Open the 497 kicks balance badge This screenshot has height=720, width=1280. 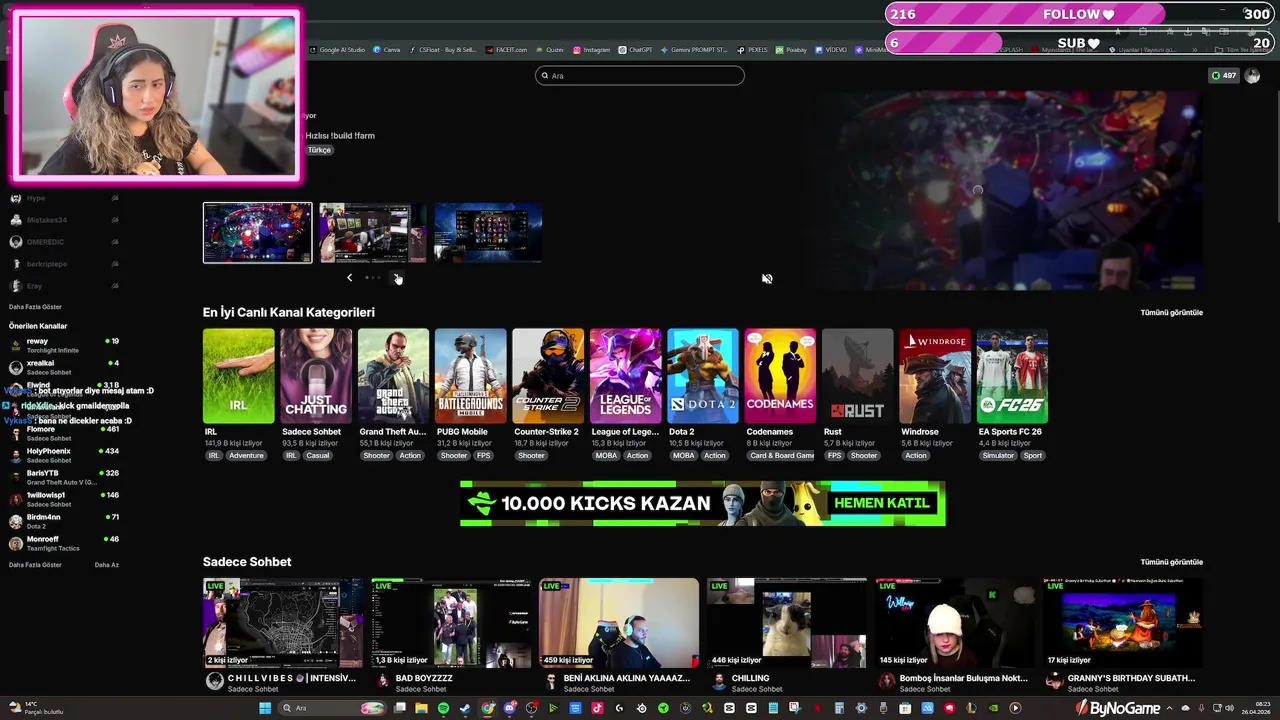pyautogui.click(x=1224, y=76)
